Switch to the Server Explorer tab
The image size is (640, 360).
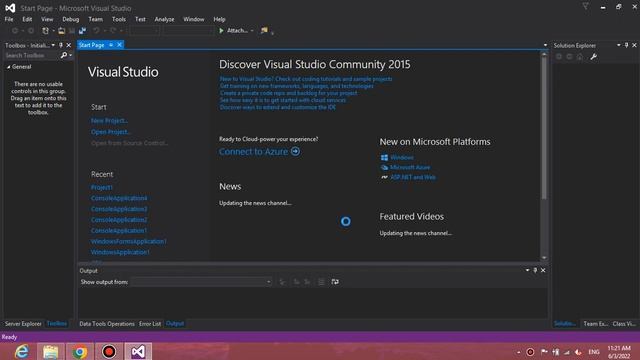tap(23, 324)
